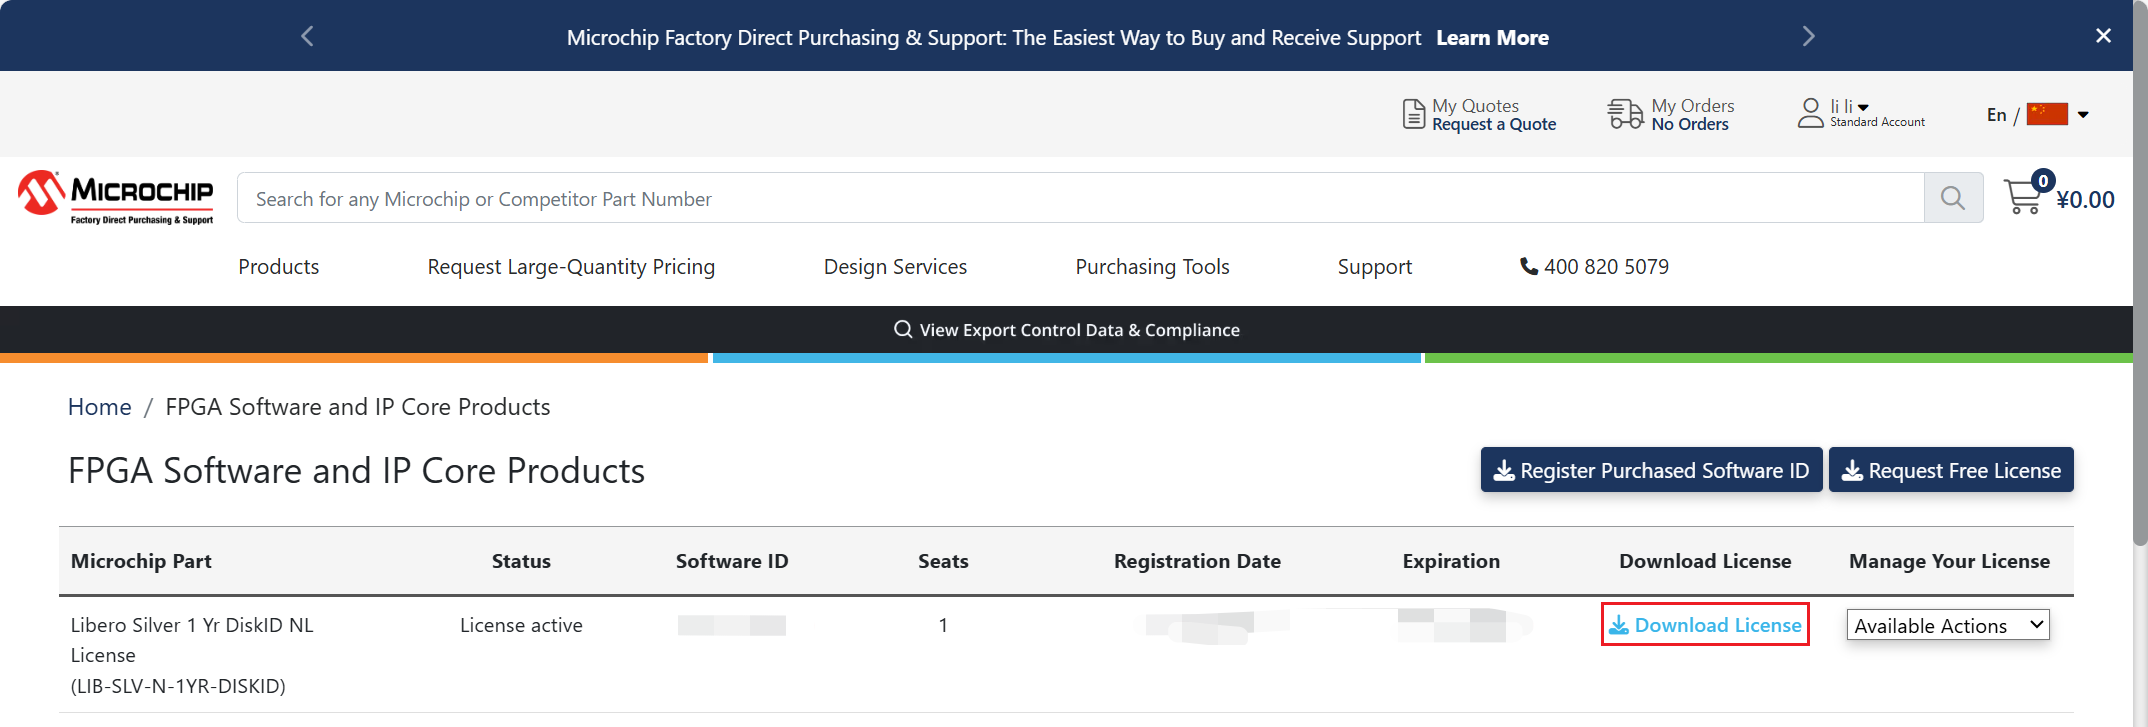Click Register Purchased Software ID button

(1651, 470)
